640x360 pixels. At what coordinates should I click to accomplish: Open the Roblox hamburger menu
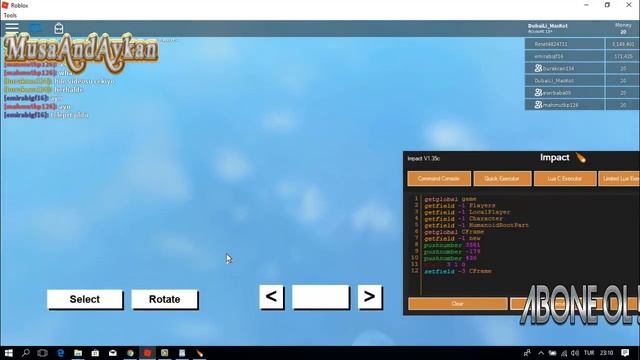(x=11, y=28)
